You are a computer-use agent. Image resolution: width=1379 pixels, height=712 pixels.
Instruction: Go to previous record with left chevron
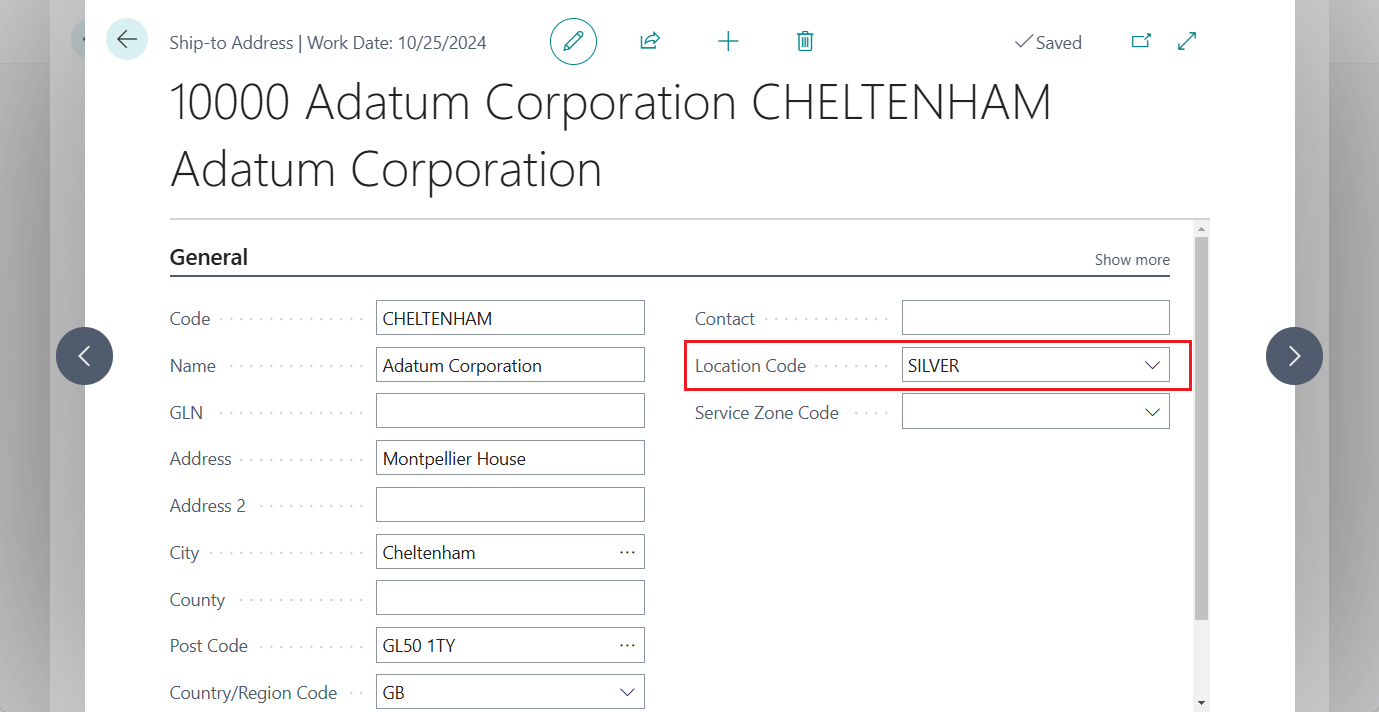[85, 355]
